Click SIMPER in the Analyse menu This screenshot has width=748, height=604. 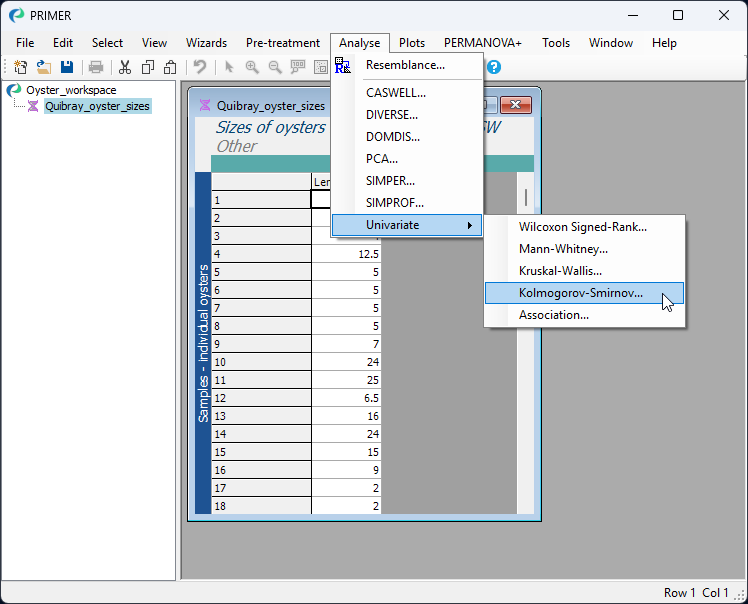[x=390, y=181]
